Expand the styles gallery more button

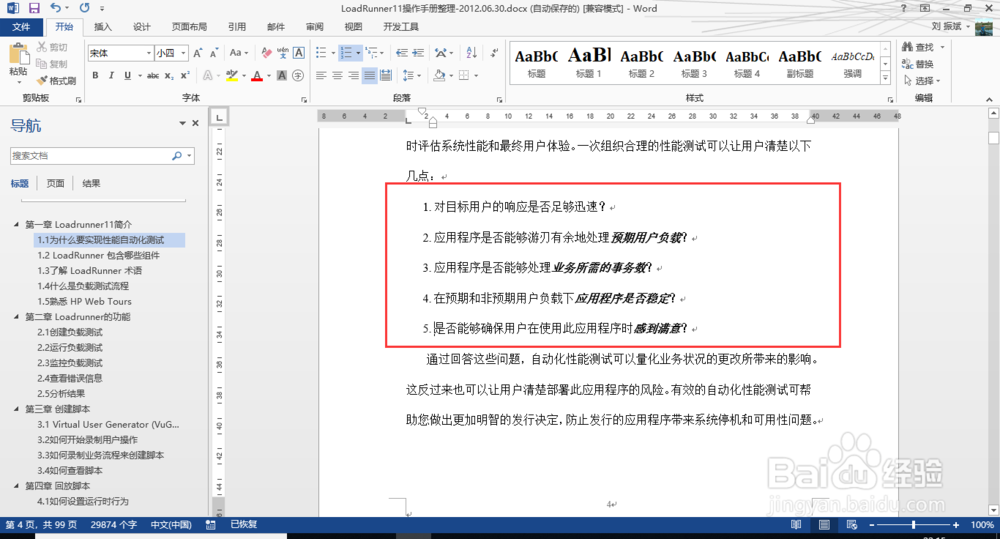tap(885, 78)
